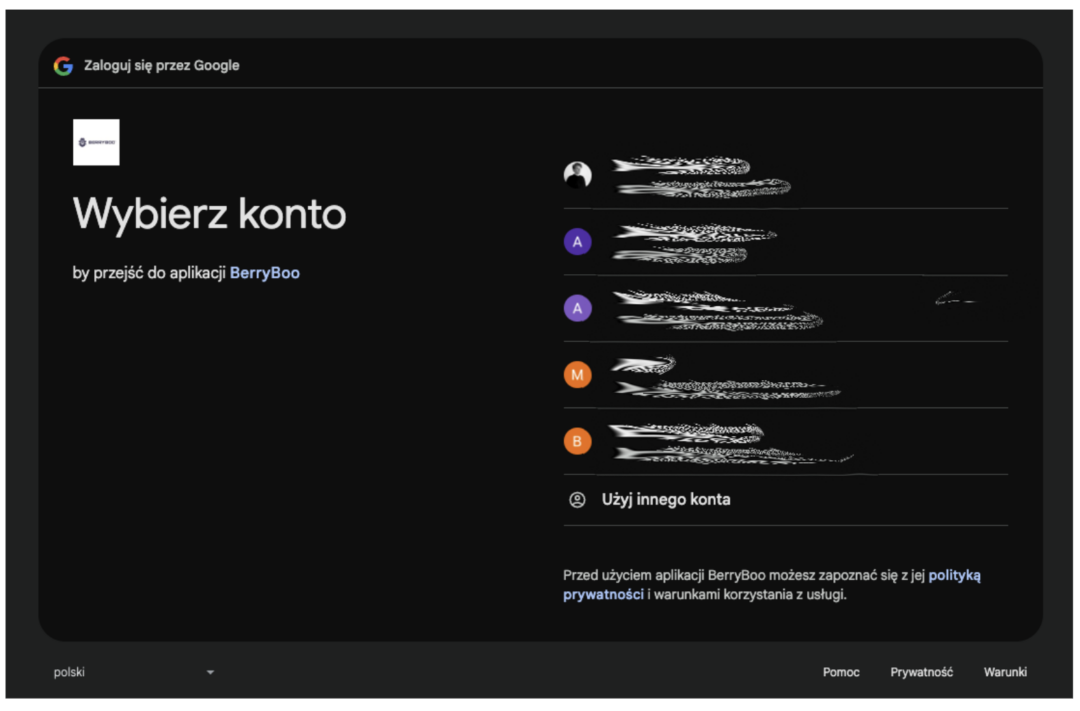Open Prywatność in the footer

click(x=921, y=672)
